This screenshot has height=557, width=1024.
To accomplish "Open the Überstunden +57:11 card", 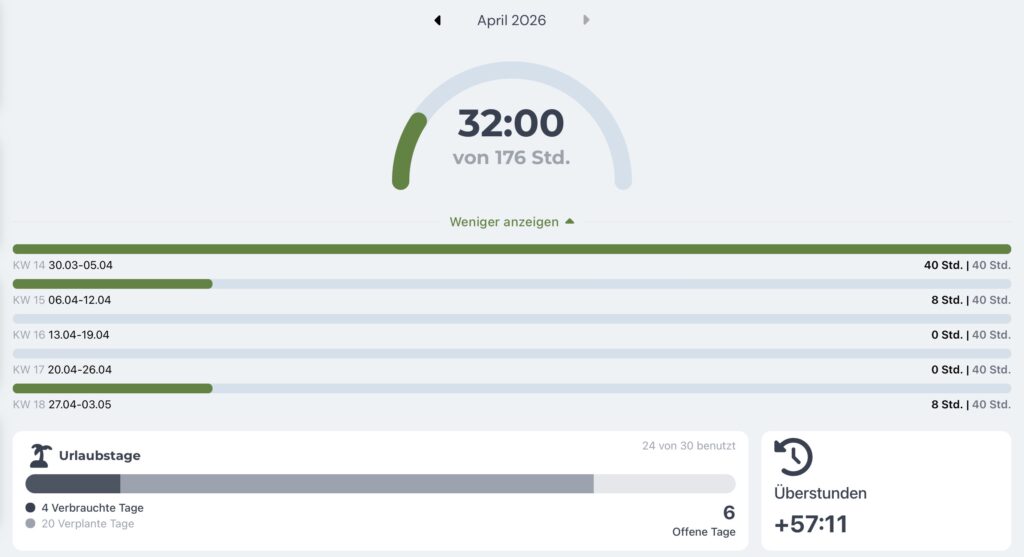I will click(885, 491).
